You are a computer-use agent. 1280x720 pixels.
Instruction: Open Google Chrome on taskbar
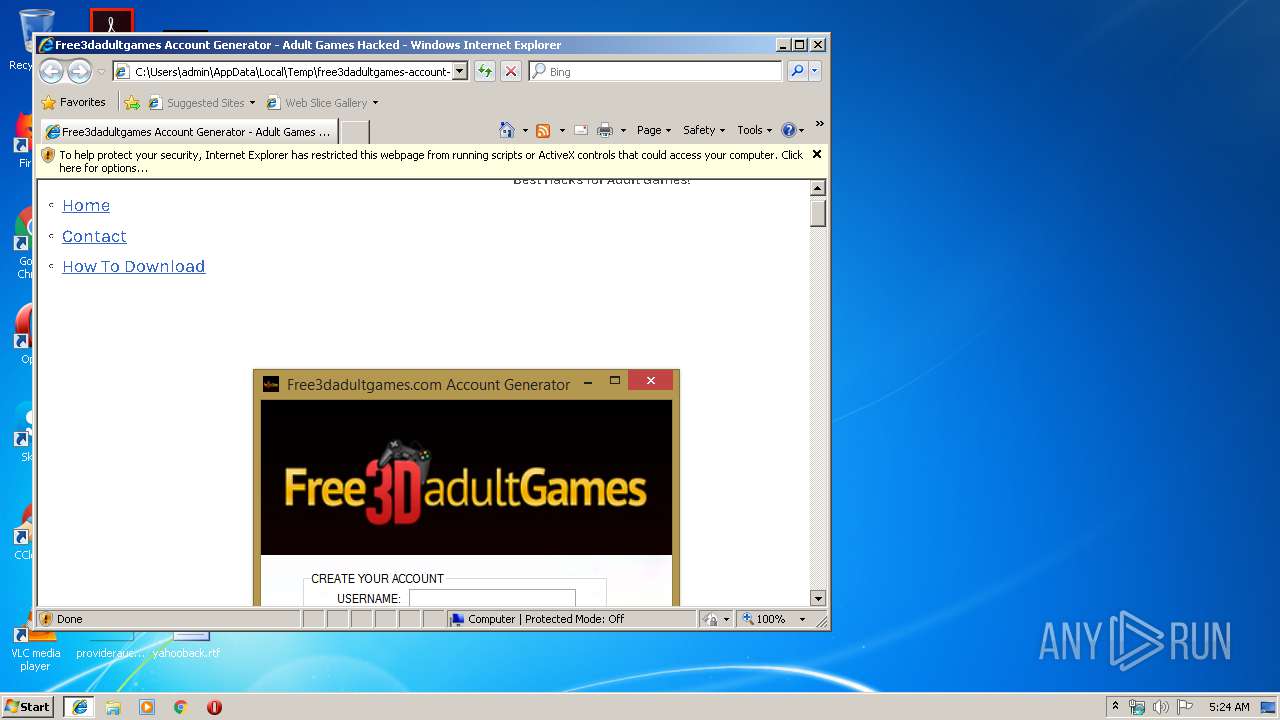[x=181, y=706]
